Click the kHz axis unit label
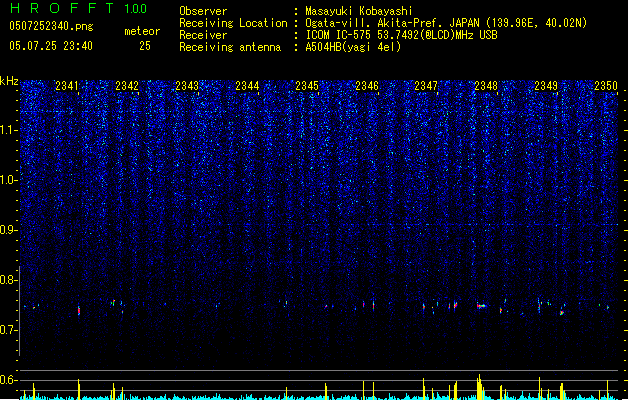629x400 pixels. point(9,81)
